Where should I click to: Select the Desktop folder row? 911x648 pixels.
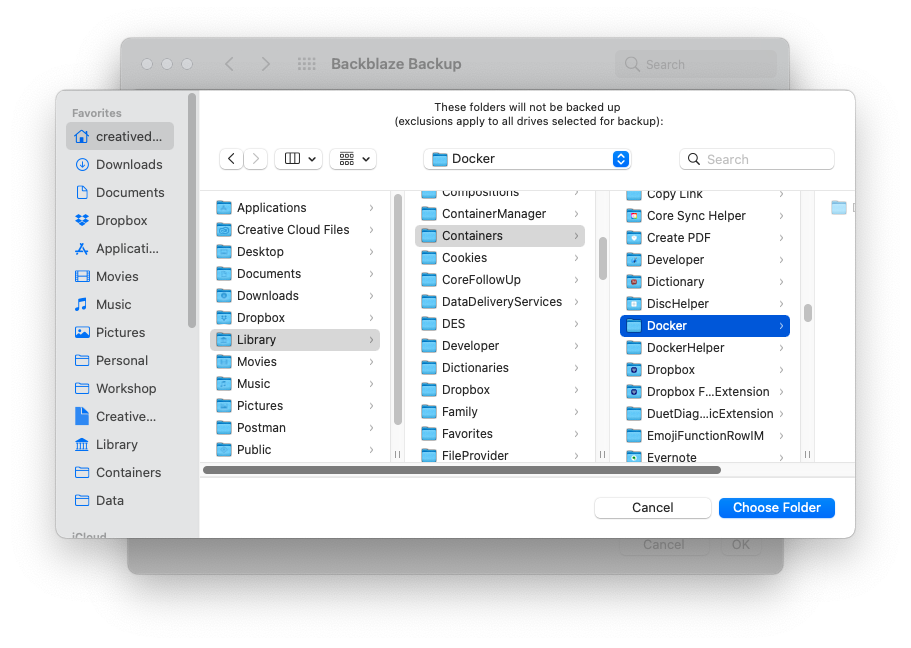295,252
